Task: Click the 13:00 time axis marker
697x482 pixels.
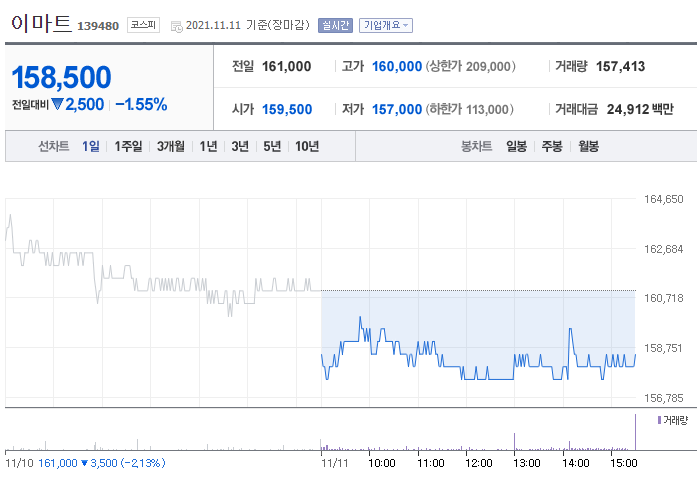Action: 527,463
